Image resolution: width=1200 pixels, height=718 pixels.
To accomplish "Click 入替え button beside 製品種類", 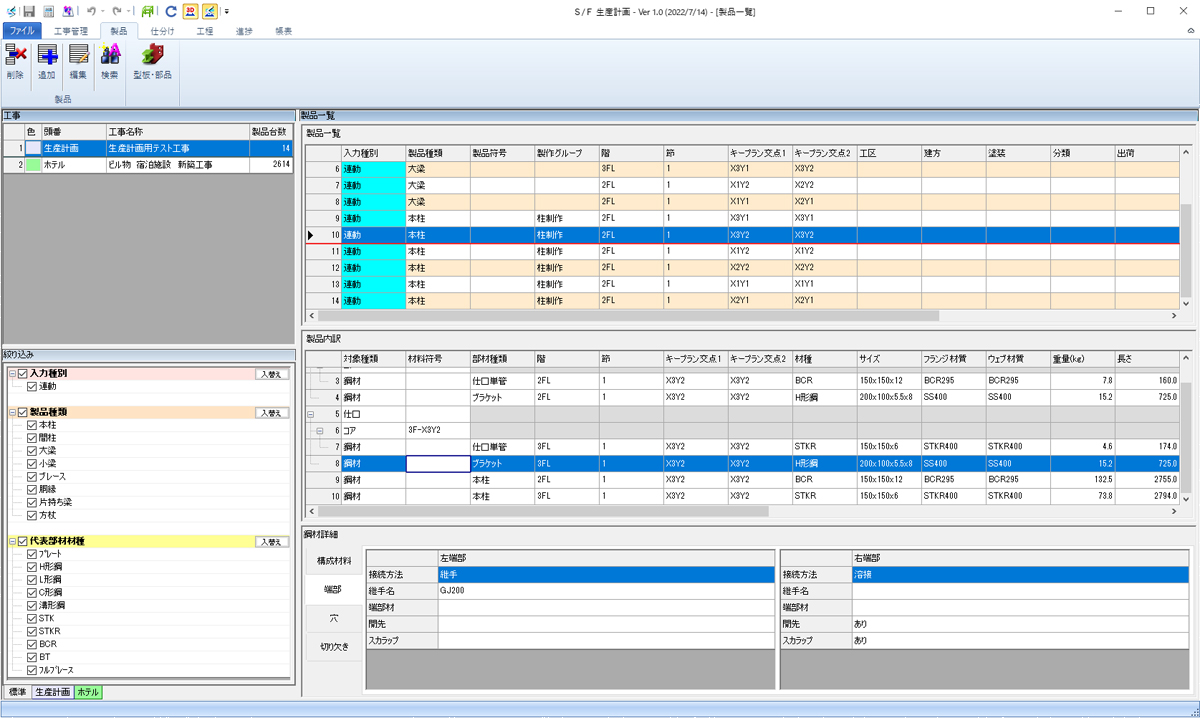I will pos(272,413).
